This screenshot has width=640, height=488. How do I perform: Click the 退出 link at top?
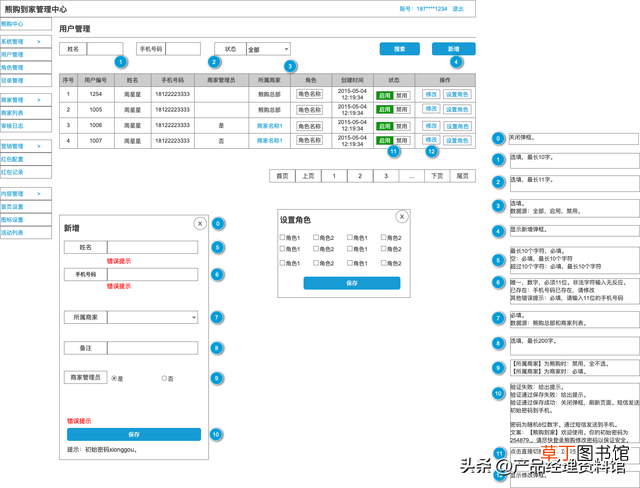click(458, 9)
